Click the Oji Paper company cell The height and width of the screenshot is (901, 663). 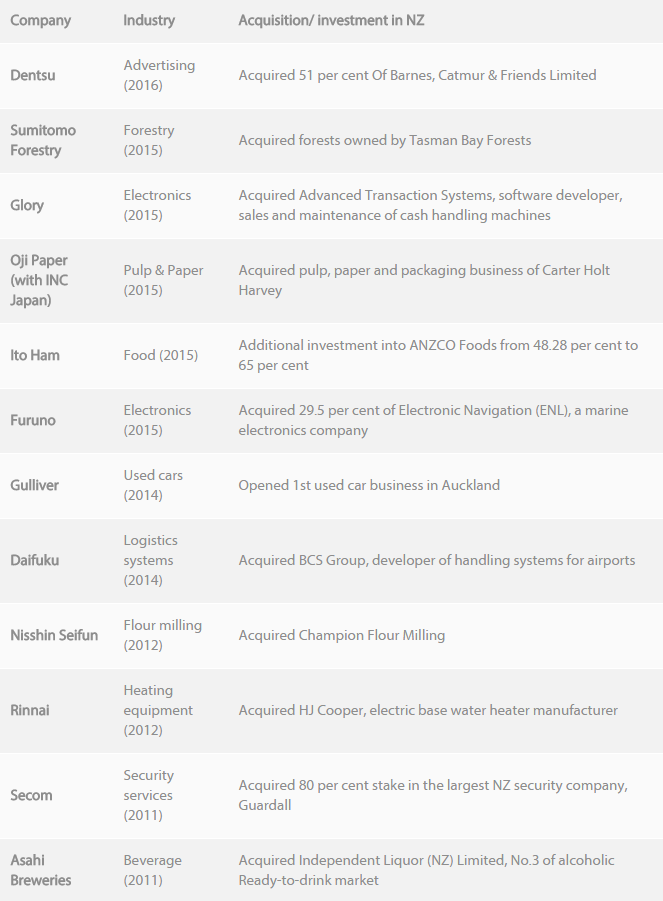point(39,280)
